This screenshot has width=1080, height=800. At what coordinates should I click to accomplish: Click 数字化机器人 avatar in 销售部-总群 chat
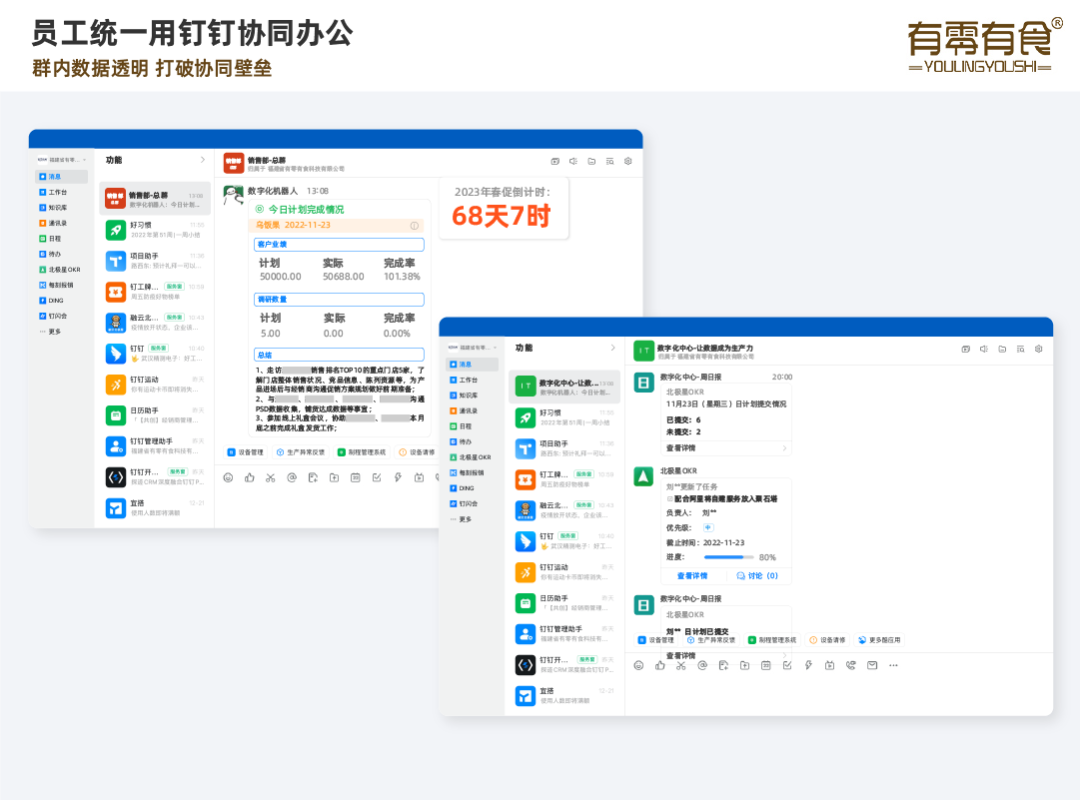233,195
